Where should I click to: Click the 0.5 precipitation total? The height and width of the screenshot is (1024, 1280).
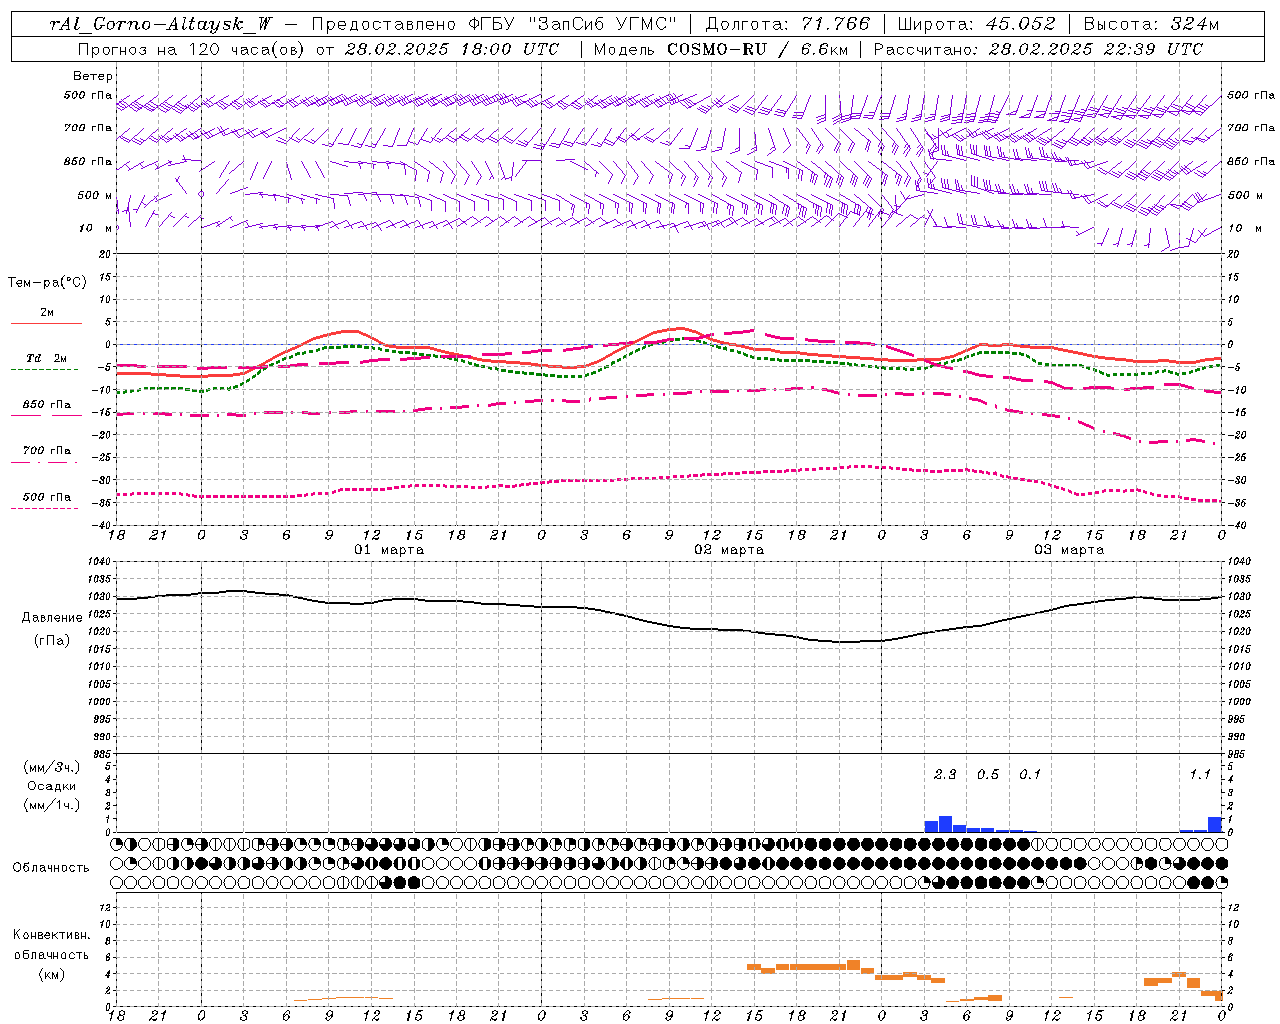[x=988, y=775]
